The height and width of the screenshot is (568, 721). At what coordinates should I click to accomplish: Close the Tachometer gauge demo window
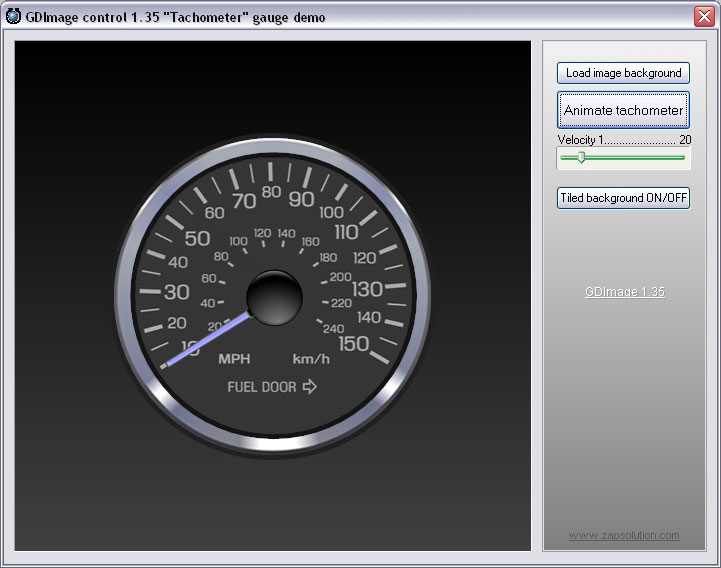pos(704,16)
